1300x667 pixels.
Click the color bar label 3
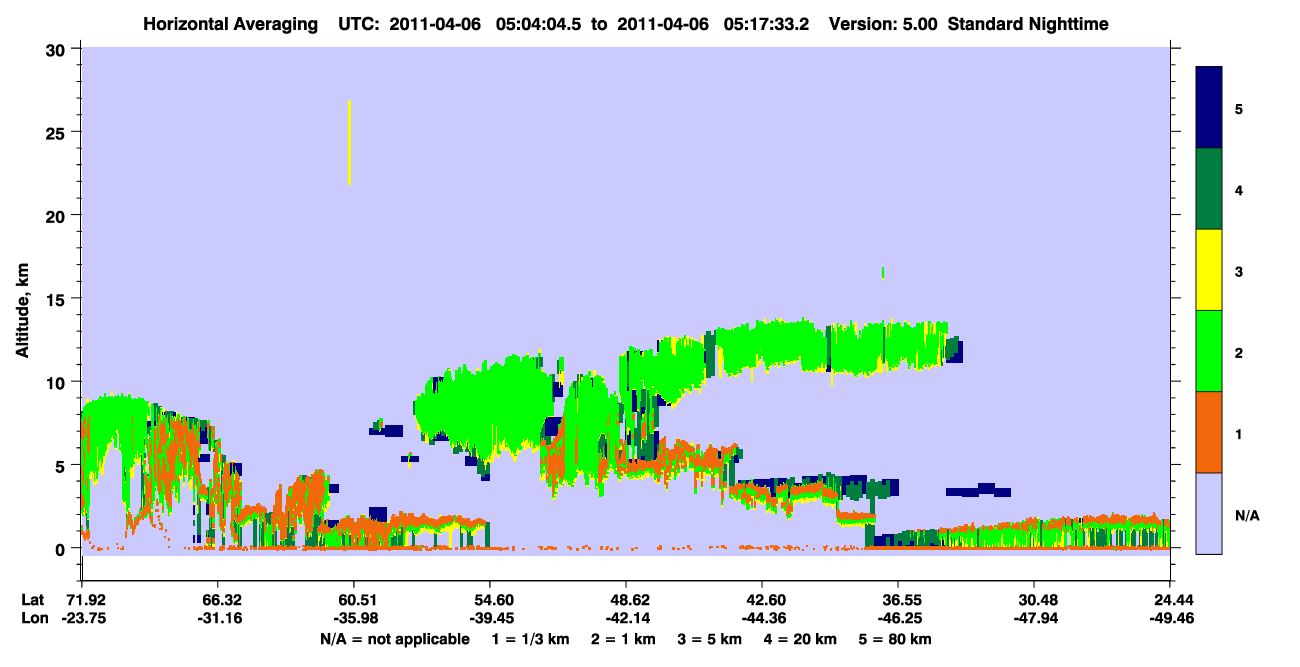click(1239, 271)
